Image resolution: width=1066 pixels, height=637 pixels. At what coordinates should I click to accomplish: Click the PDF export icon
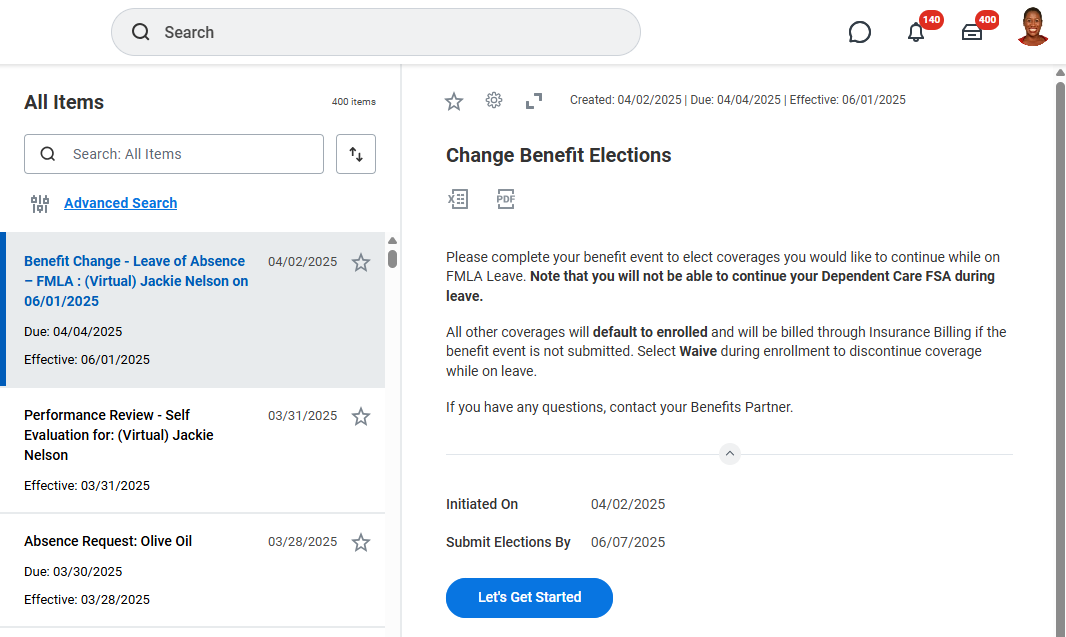coord(506,199)
